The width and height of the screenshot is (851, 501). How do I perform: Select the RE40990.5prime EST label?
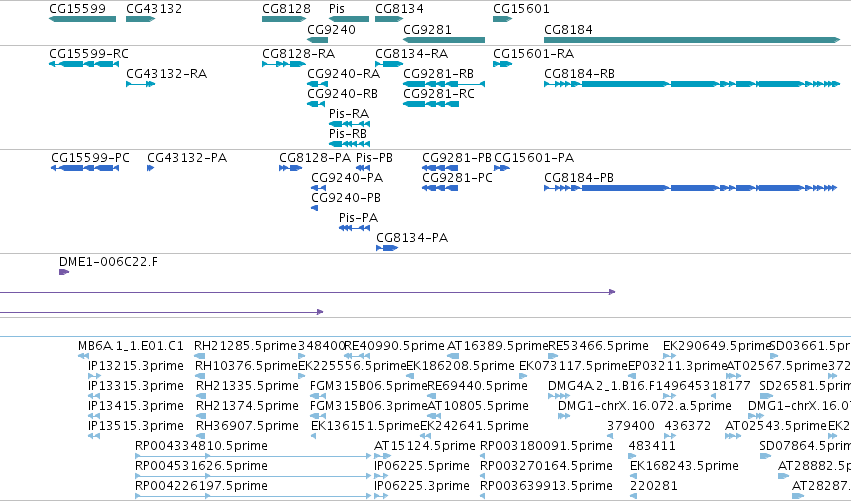(x=395, y=346)
